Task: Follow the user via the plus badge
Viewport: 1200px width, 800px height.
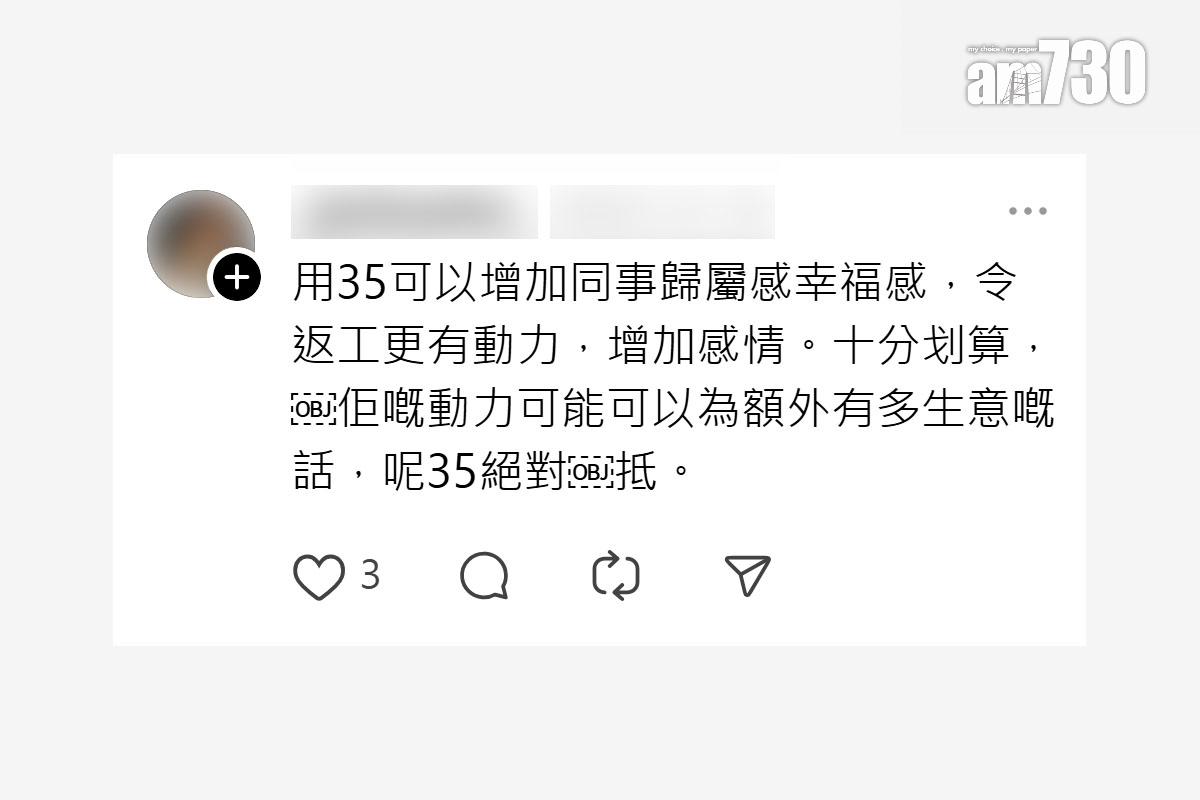Action: (x=236, y=277)
